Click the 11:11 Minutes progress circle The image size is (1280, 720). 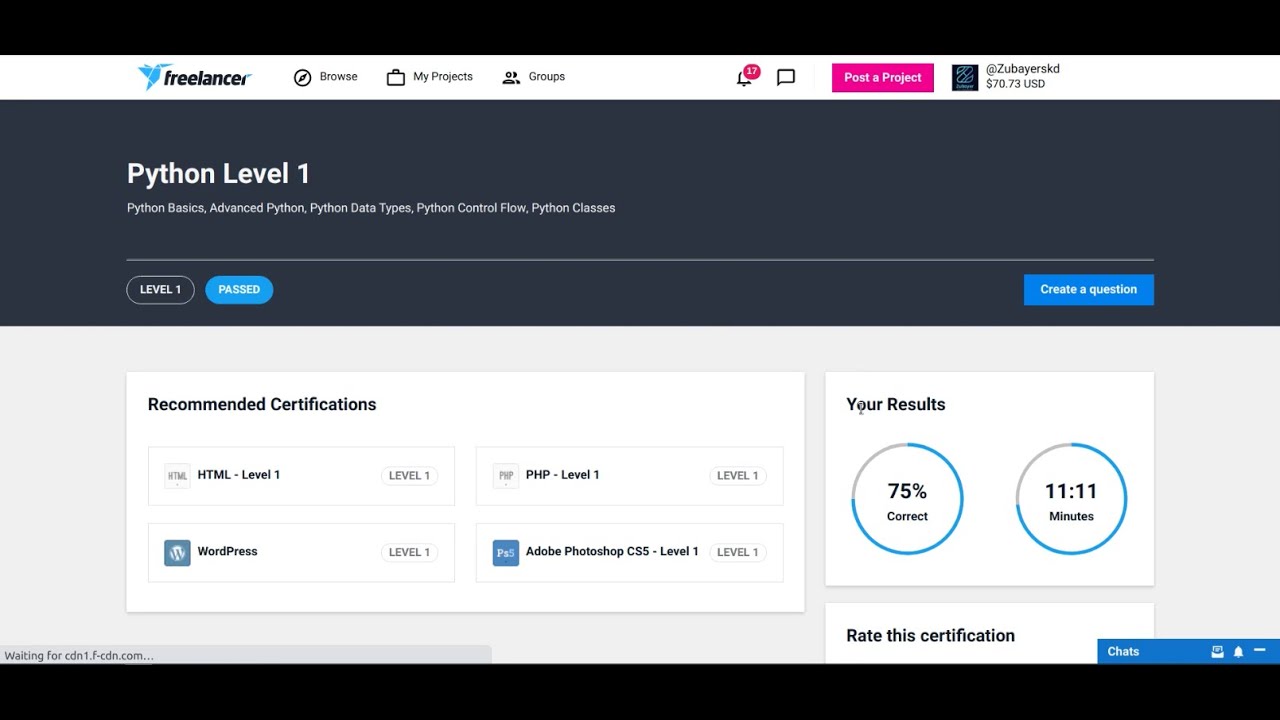click(1071, 498)
